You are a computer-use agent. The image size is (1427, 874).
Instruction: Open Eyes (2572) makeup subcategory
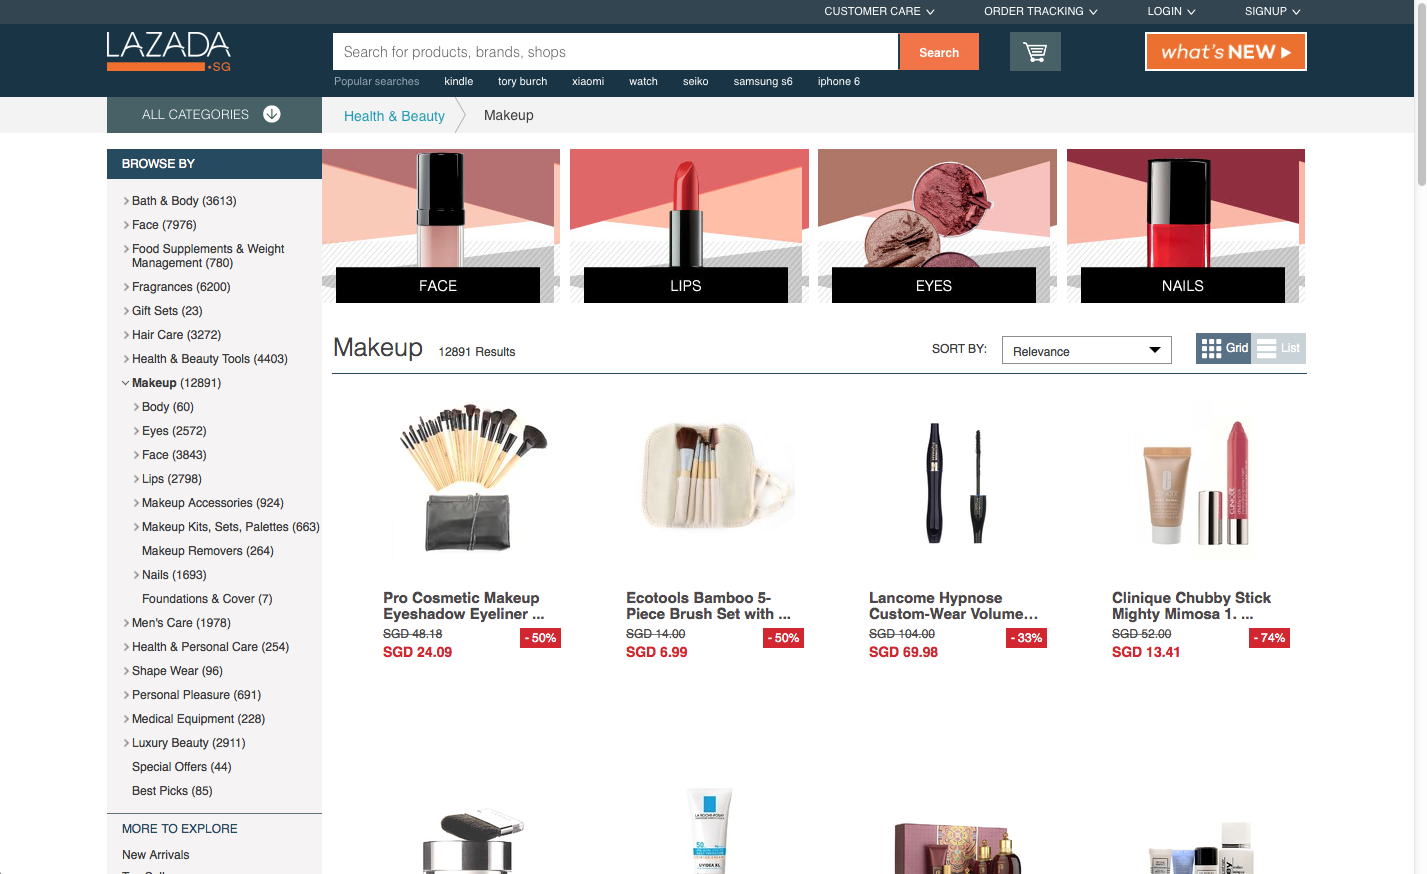[174, 431]
